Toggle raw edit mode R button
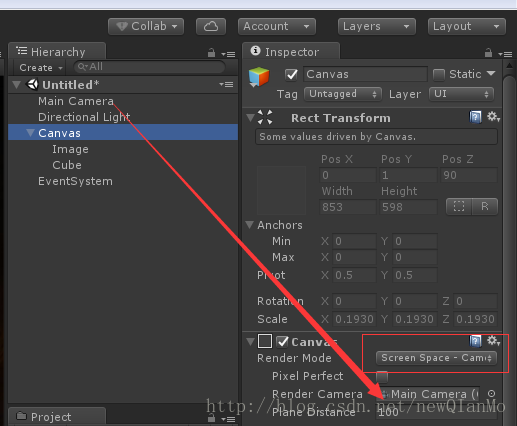Viewport: 517px width, 426px height. [x=485, y=207]
